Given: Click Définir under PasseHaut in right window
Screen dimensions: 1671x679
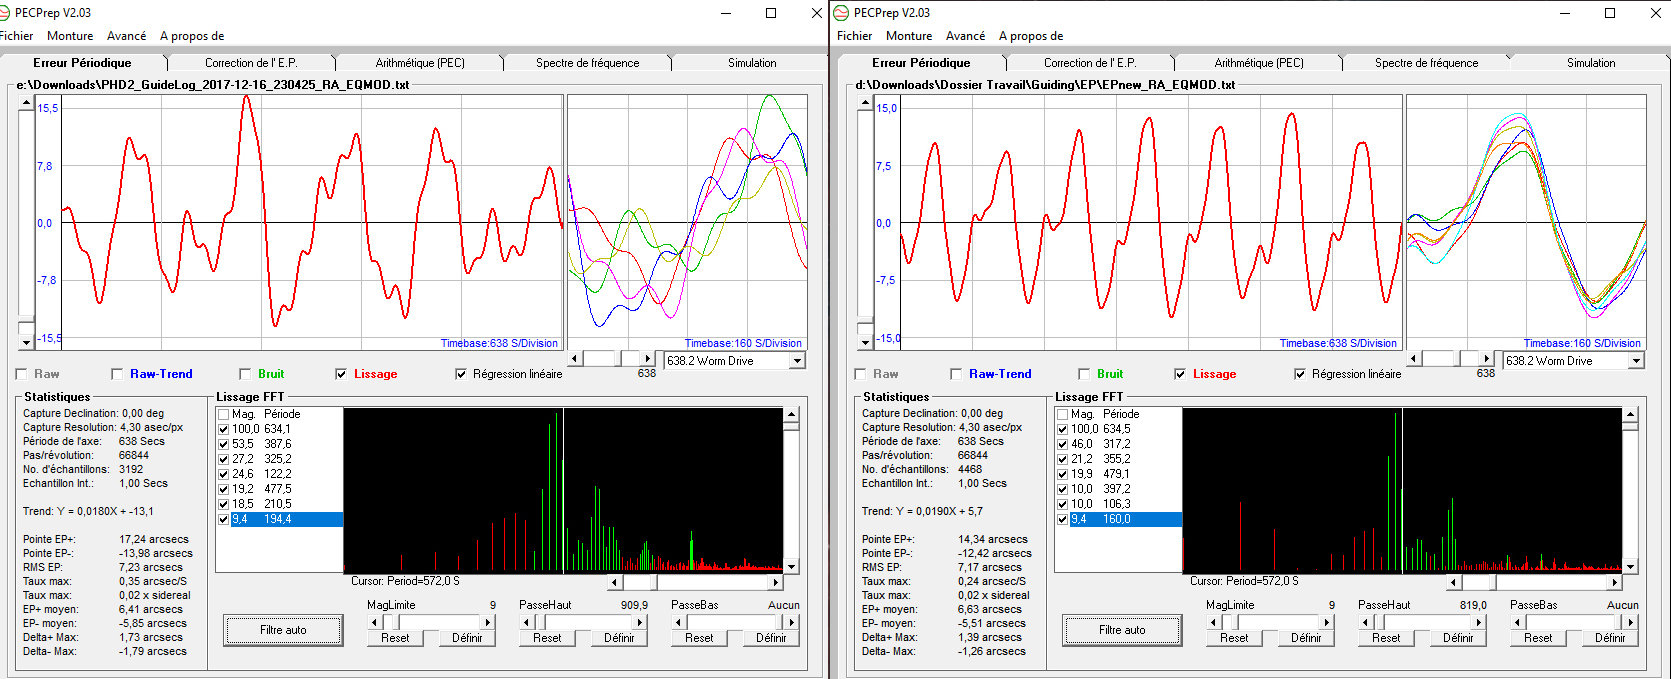Looking at the screenshot, I should point(1457,638).
